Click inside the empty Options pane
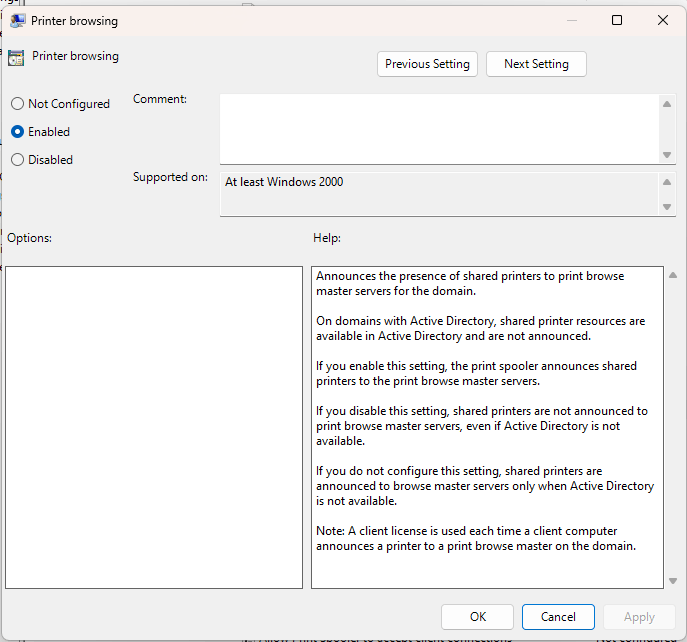687x642 pixels. click(154, 427)
